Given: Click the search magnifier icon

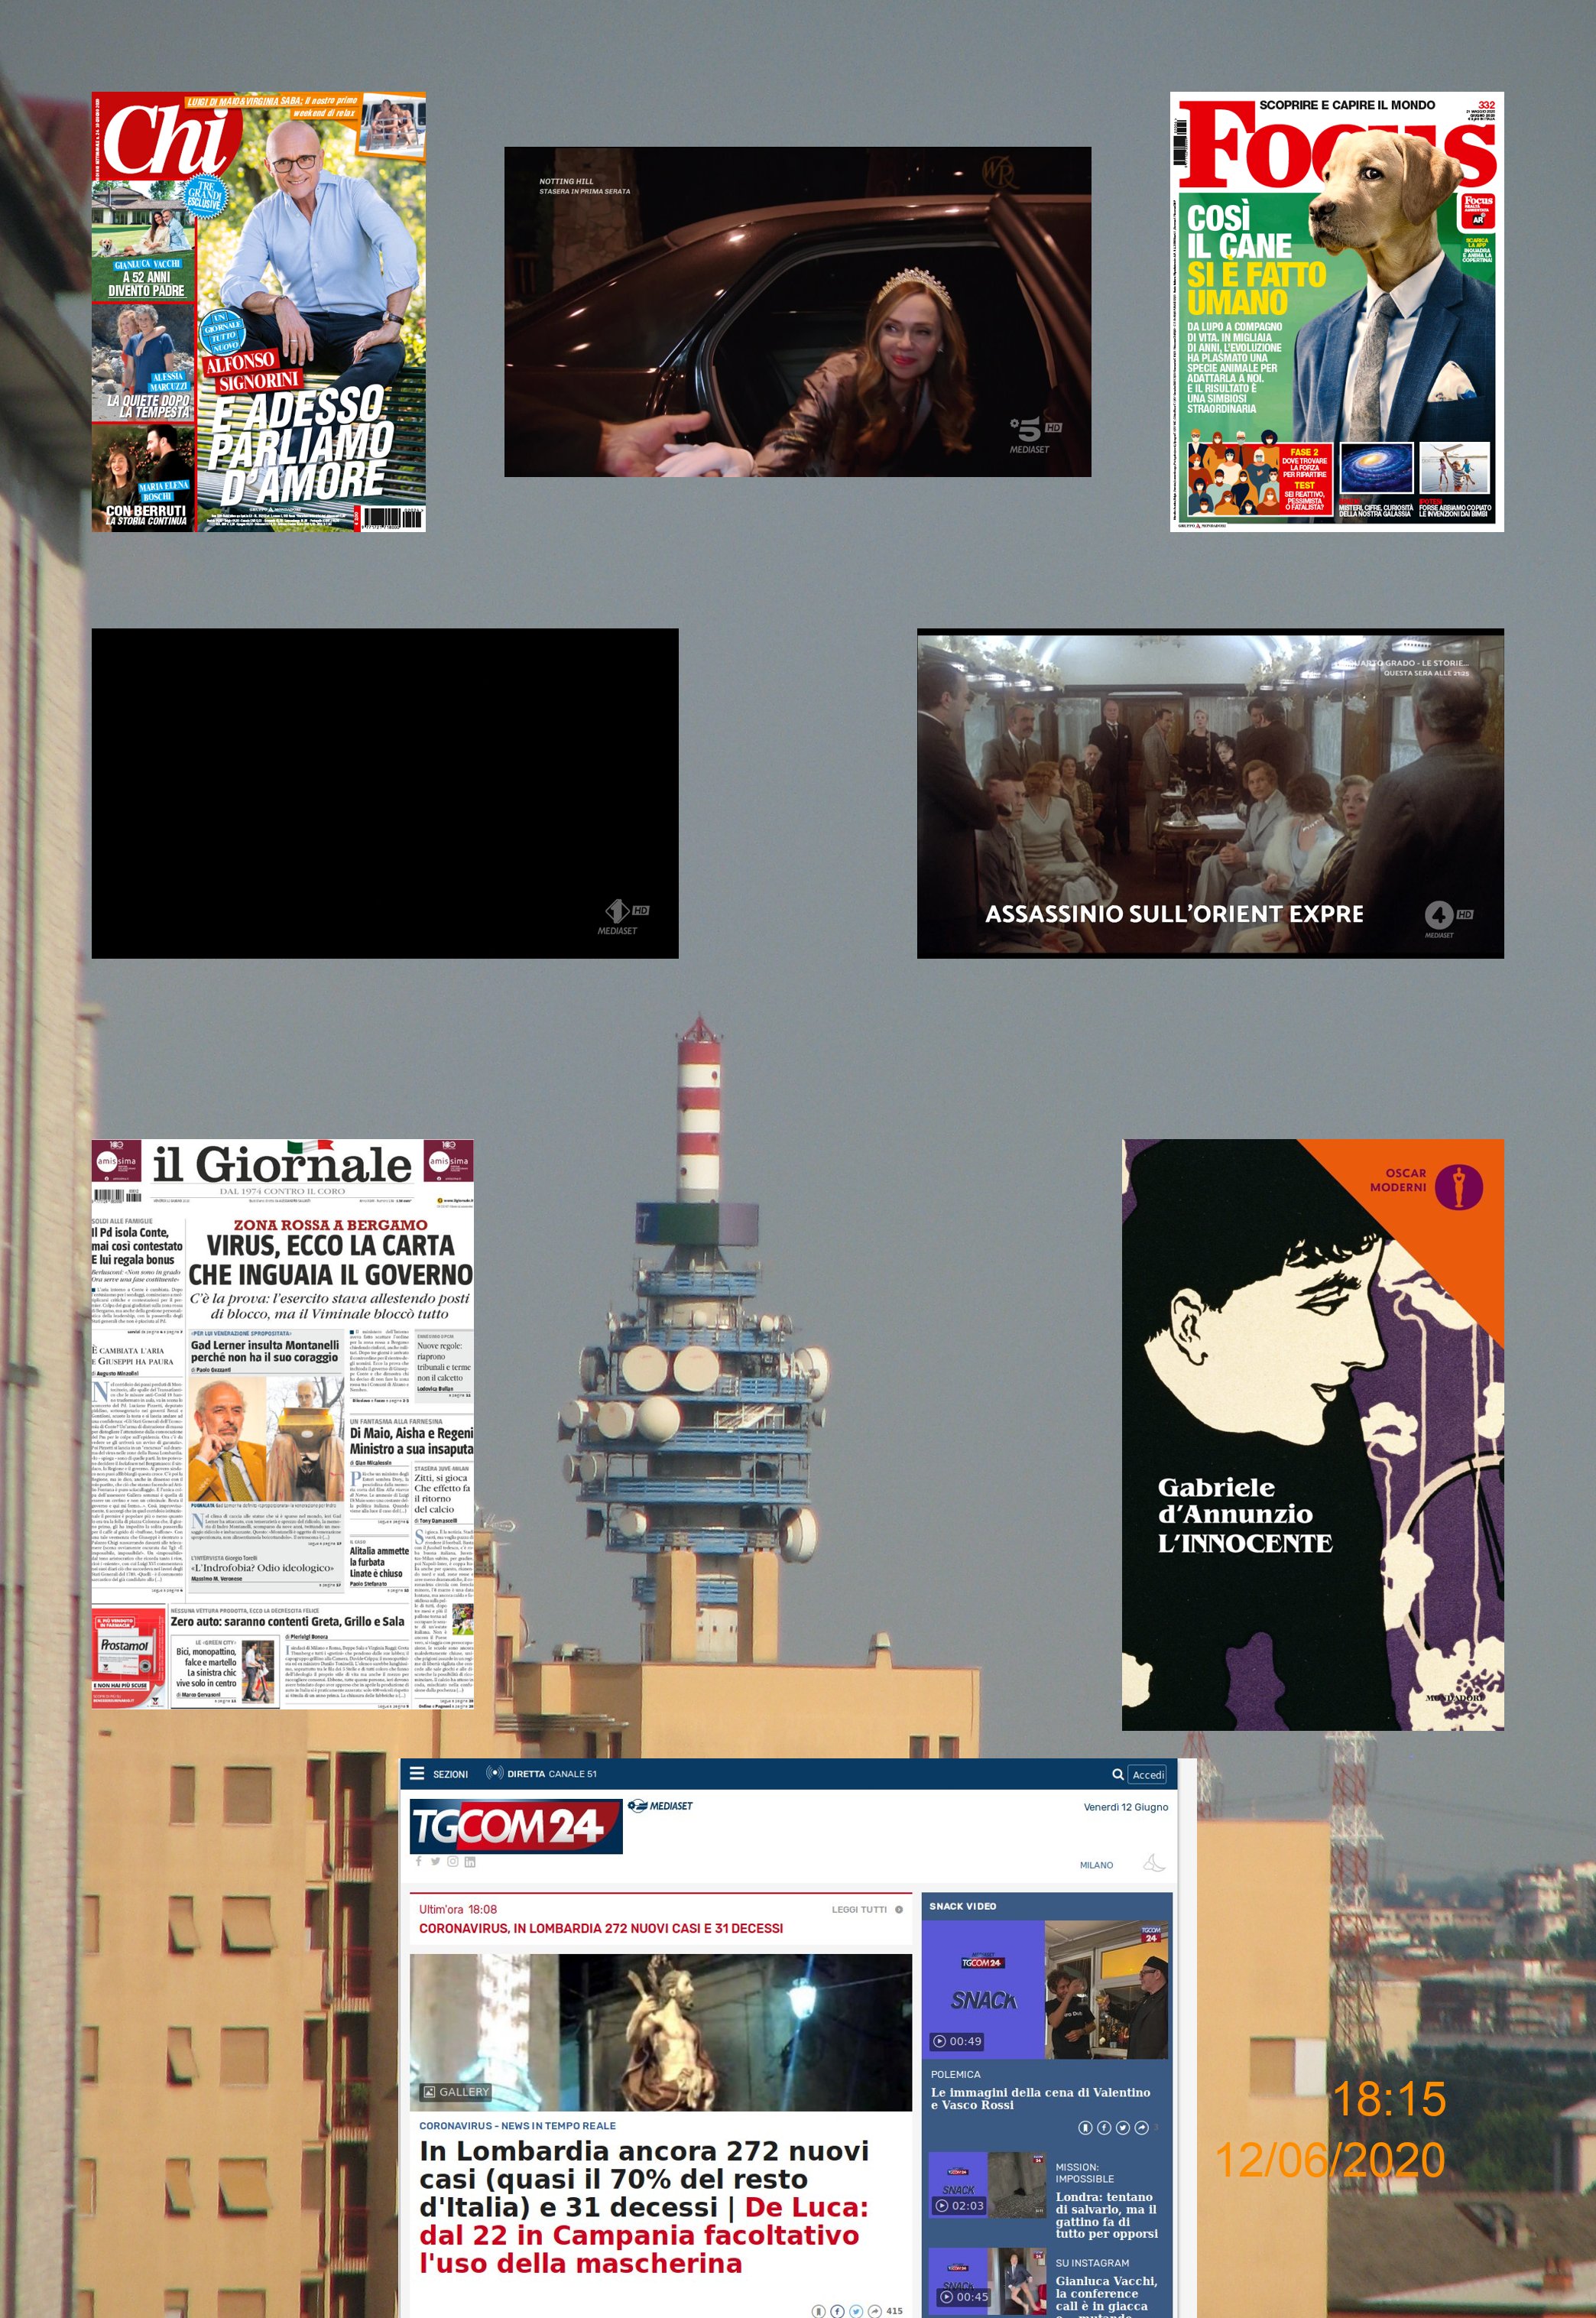Looking at the screenshot, I should [x=1117, y=1774].
